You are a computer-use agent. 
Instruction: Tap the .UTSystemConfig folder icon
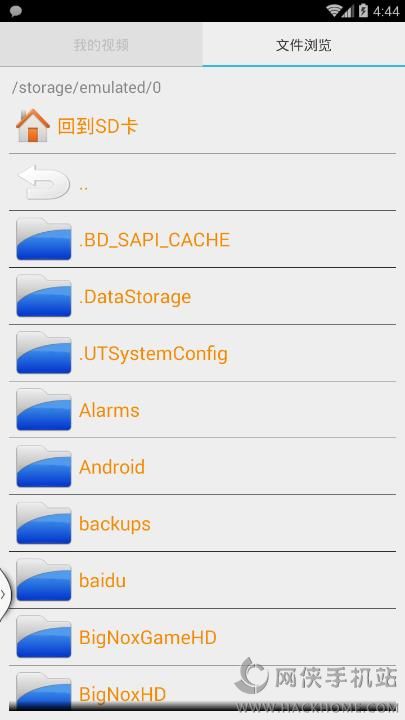(x=44, y=353)
